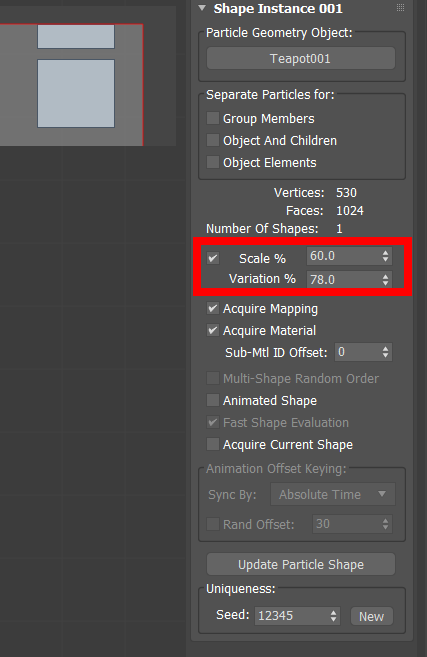Disable Acquire Material checkbox
This screenshot has height=657, width=427.
213,330
